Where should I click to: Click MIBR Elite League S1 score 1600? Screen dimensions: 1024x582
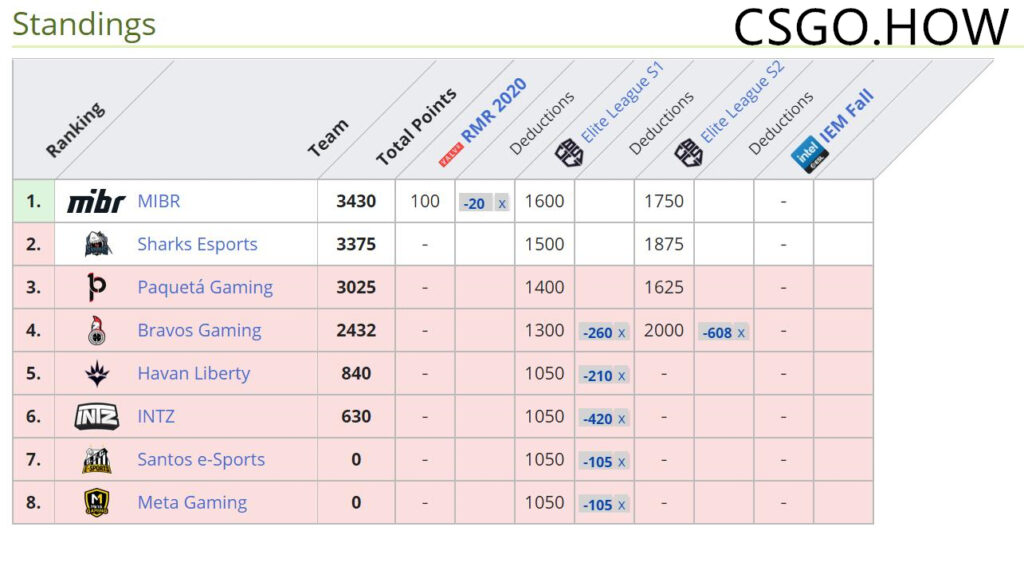click(545, 201)
